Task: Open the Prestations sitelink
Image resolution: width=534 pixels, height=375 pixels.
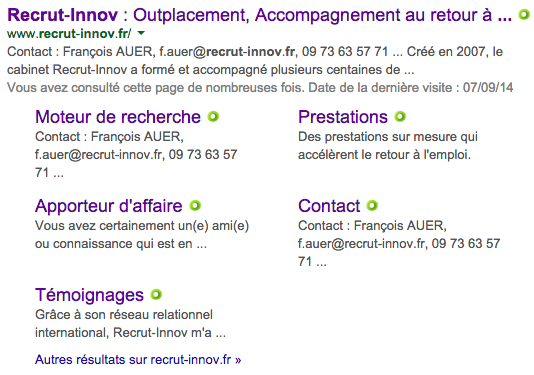Action: click(343, 117)
